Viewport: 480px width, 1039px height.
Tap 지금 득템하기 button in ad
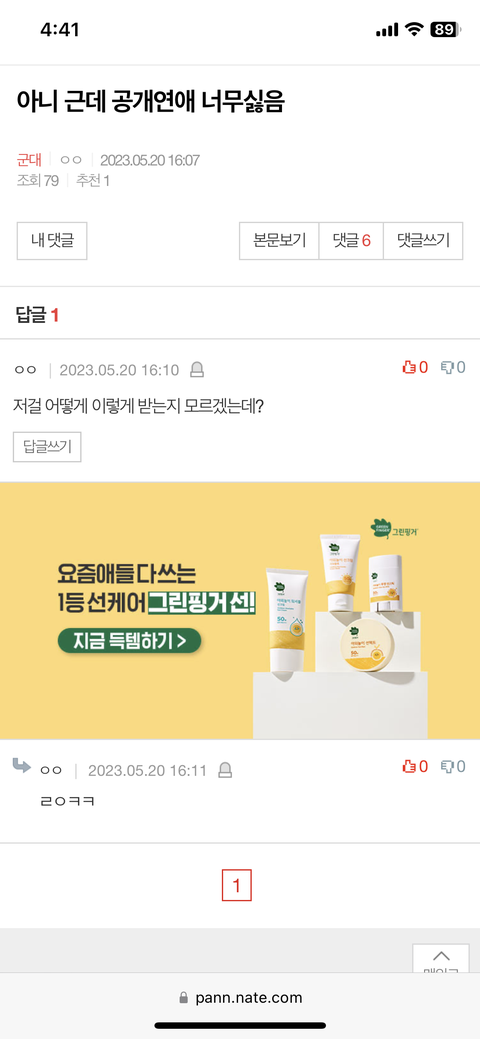tap(129, 641)
